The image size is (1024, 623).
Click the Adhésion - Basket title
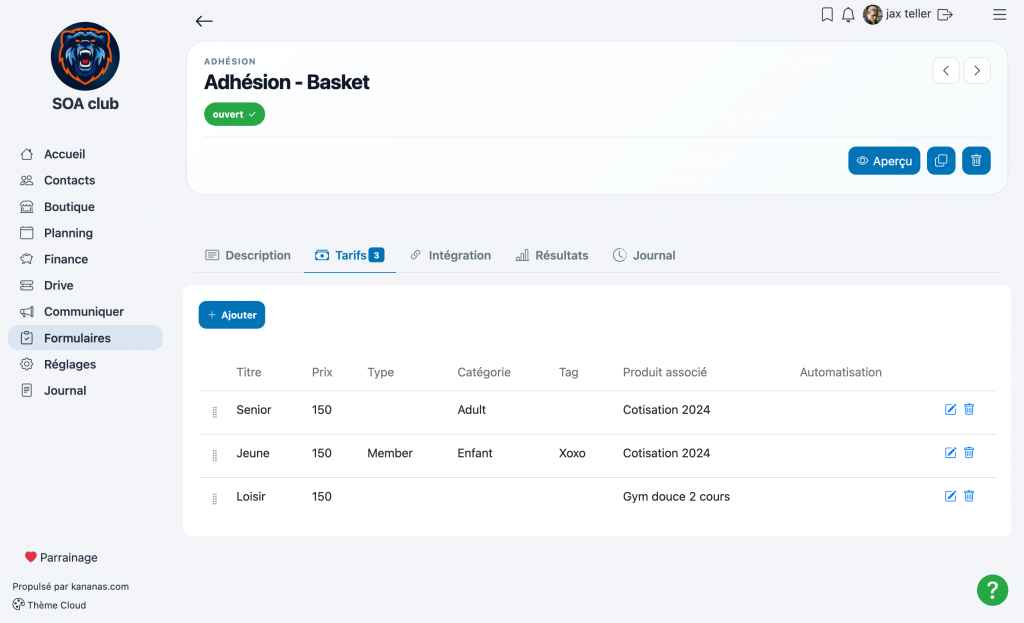287,82
